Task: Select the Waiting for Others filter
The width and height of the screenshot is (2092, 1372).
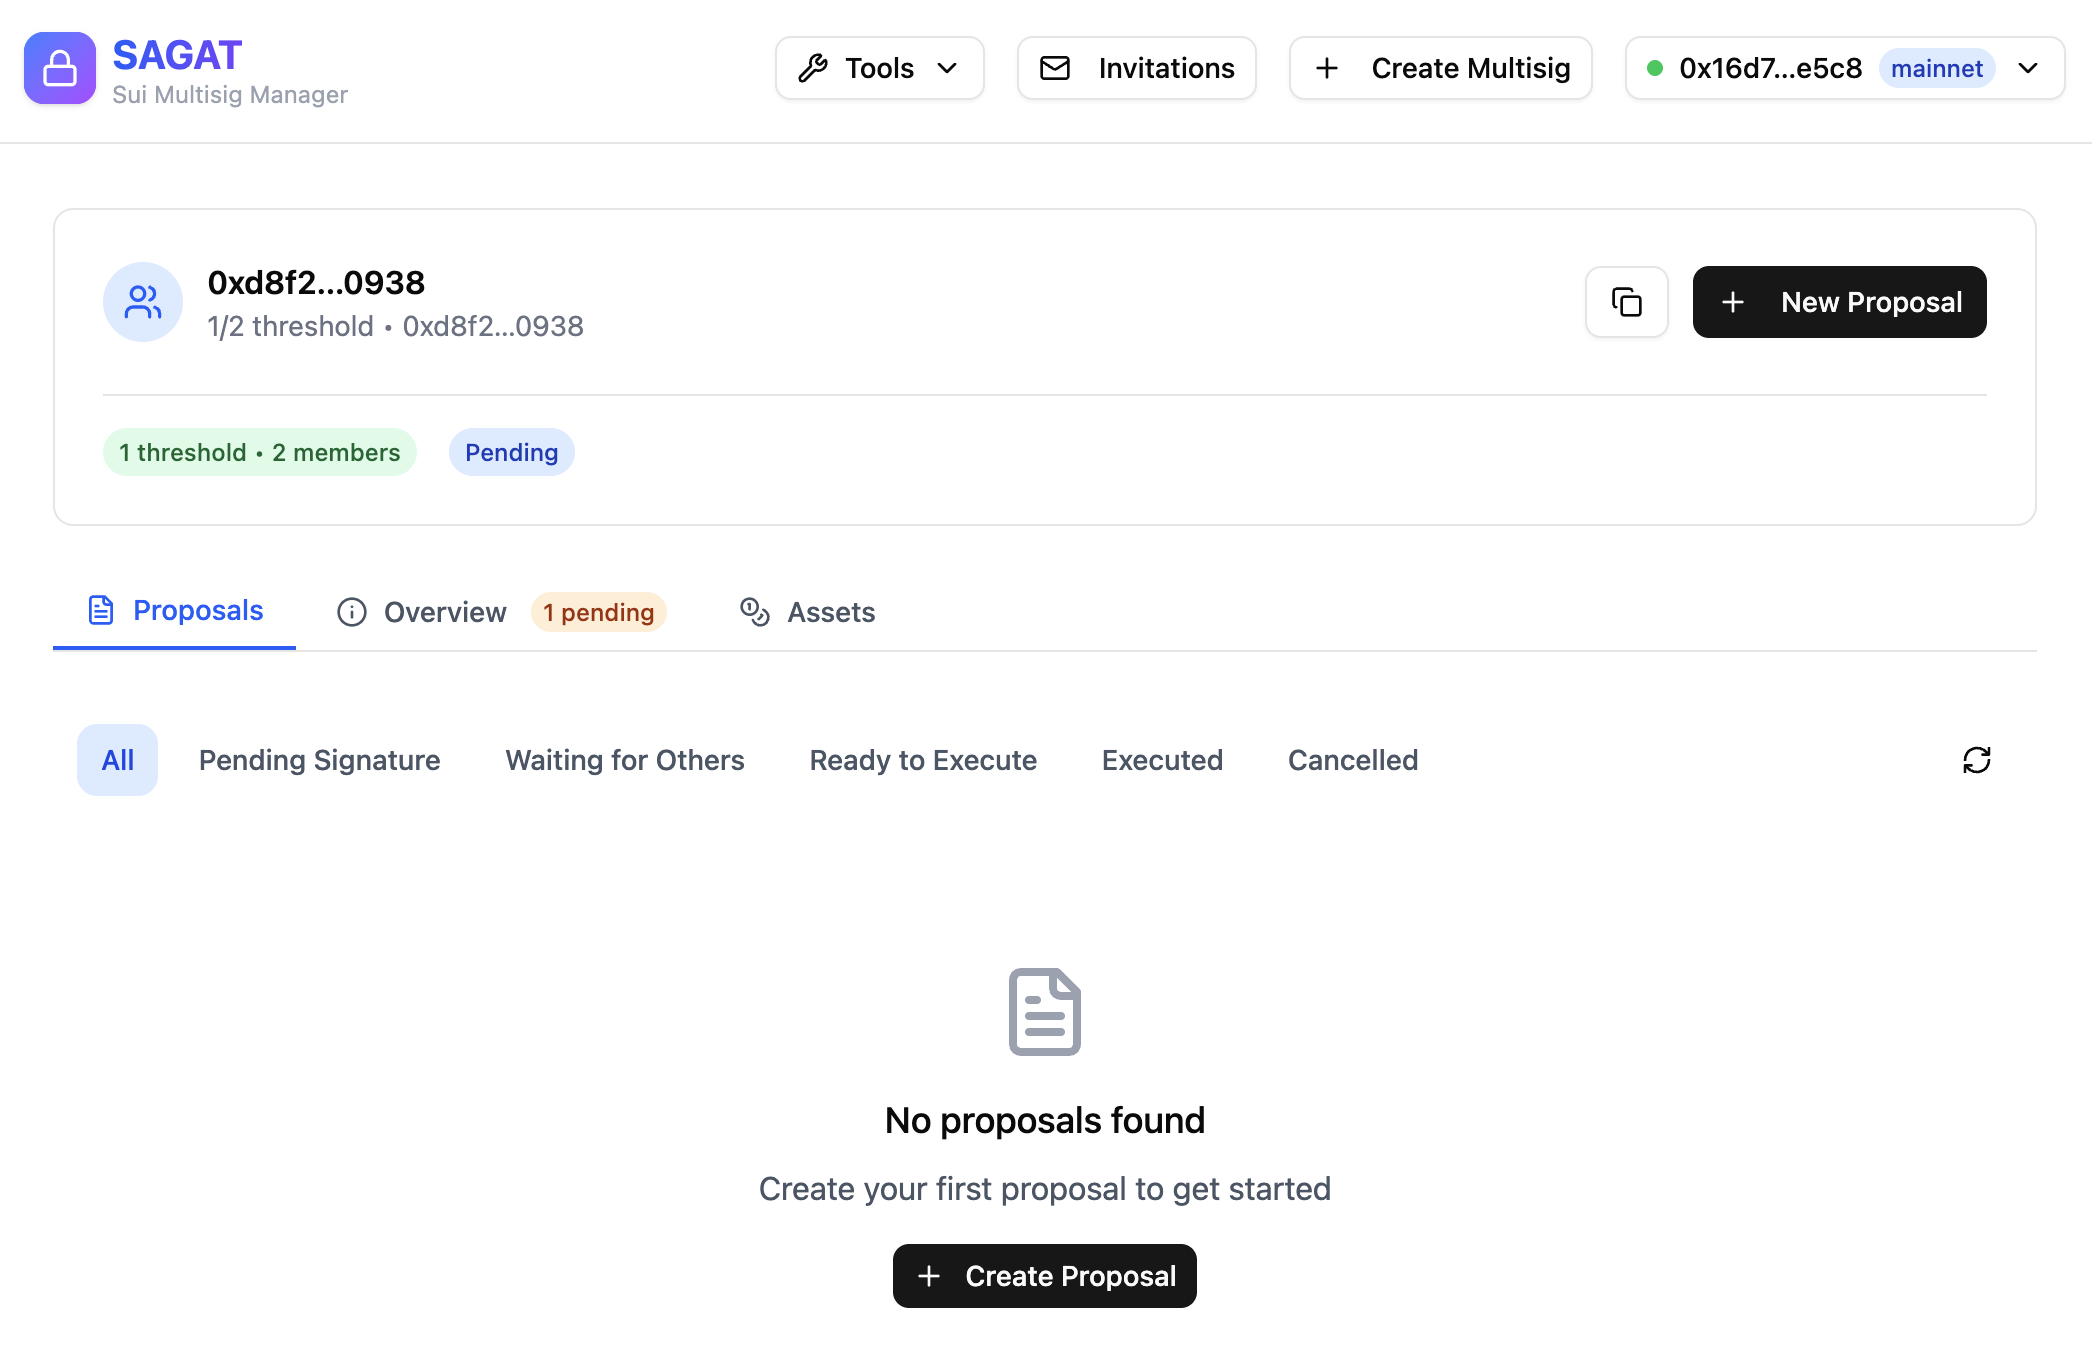Action: tap(625, 760)
